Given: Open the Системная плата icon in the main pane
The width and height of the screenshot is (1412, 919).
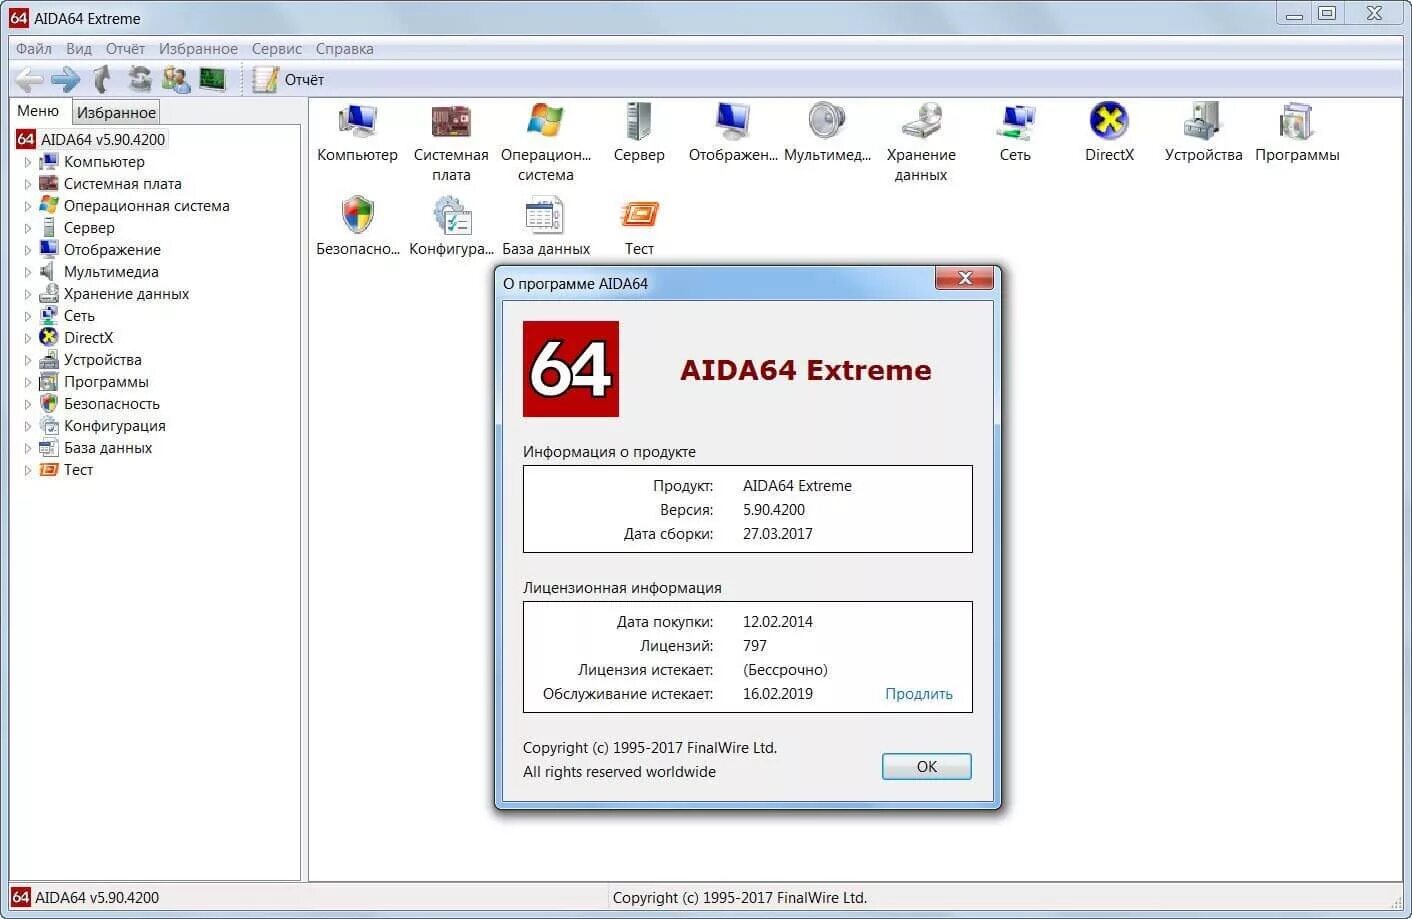Looking at the screenshot, I should [x=451, y=122].
